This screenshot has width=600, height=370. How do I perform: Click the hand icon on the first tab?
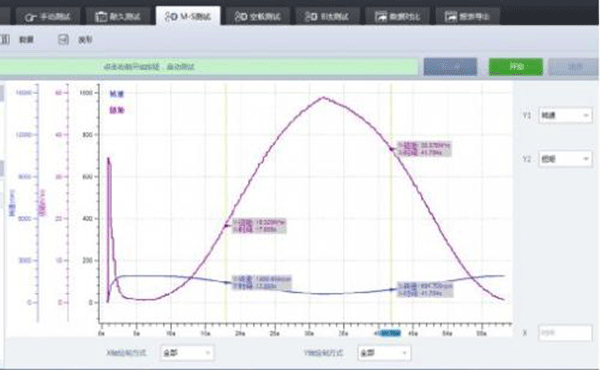pos(30,17)
